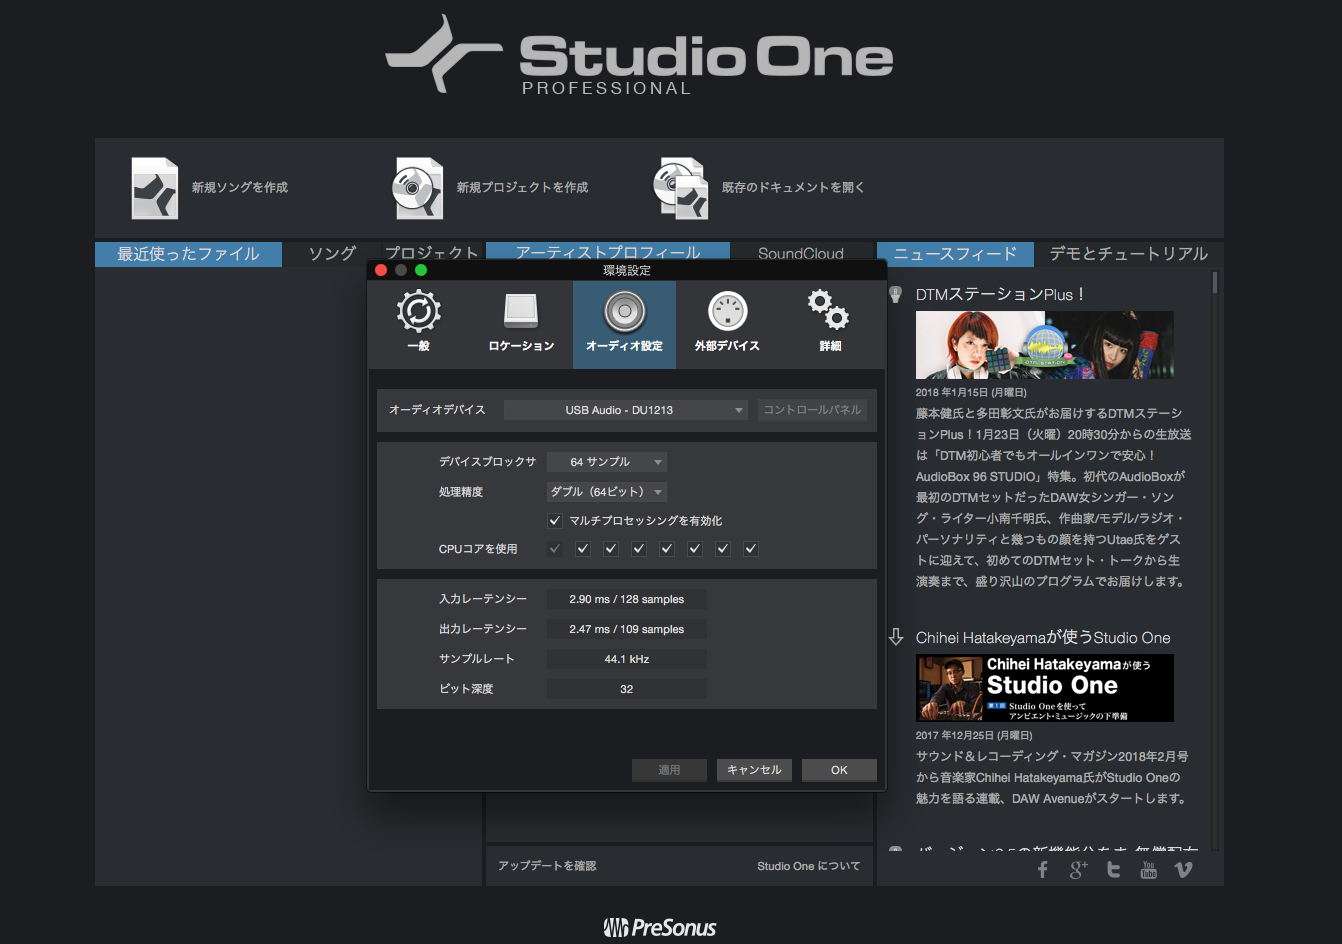Click the greyed first CPU core checkbox

pyautogui.click(x=555, y=549)
